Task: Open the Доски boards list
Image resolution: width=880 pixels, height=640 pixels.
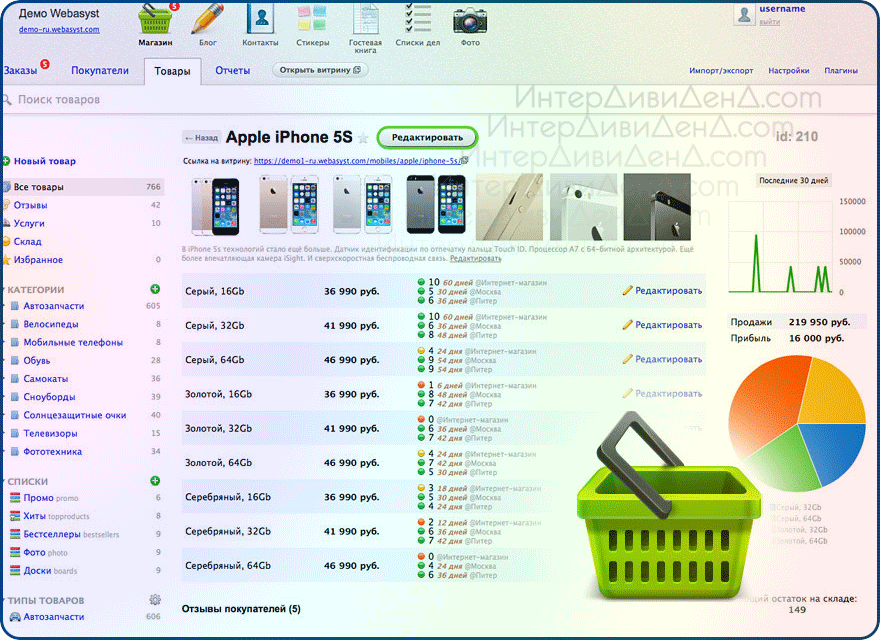Action: pyautogui.click(x=38, y=570)
